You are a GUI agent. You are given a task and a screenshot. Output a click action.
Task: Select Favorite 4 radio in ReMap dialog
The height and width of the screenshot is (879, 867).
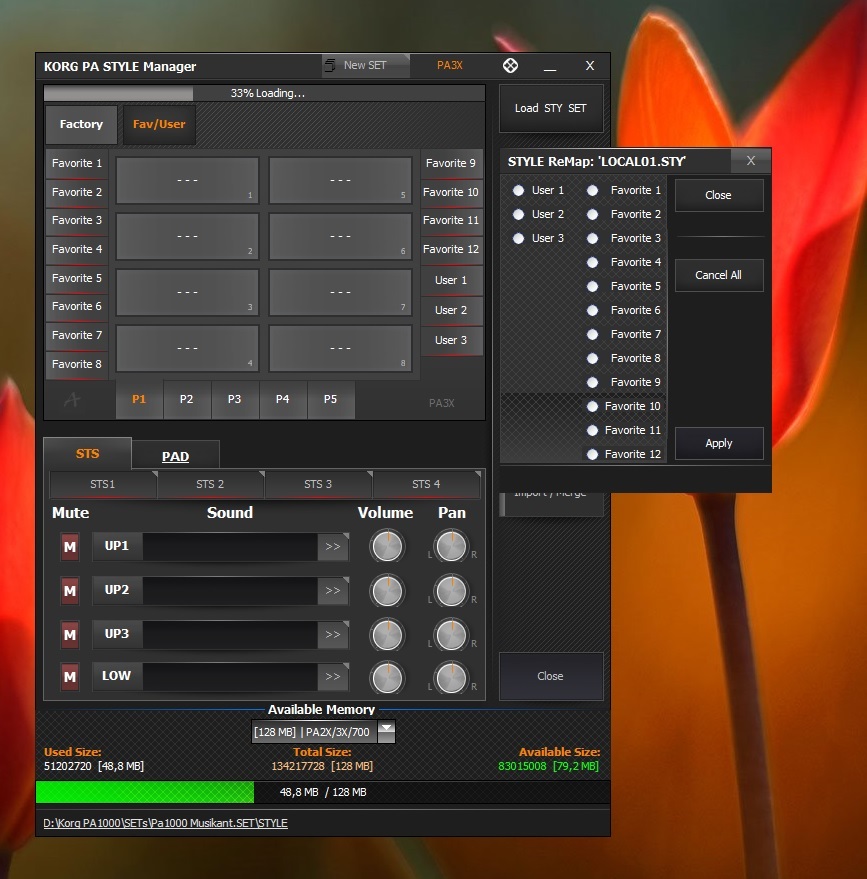[x=592, y=262]
